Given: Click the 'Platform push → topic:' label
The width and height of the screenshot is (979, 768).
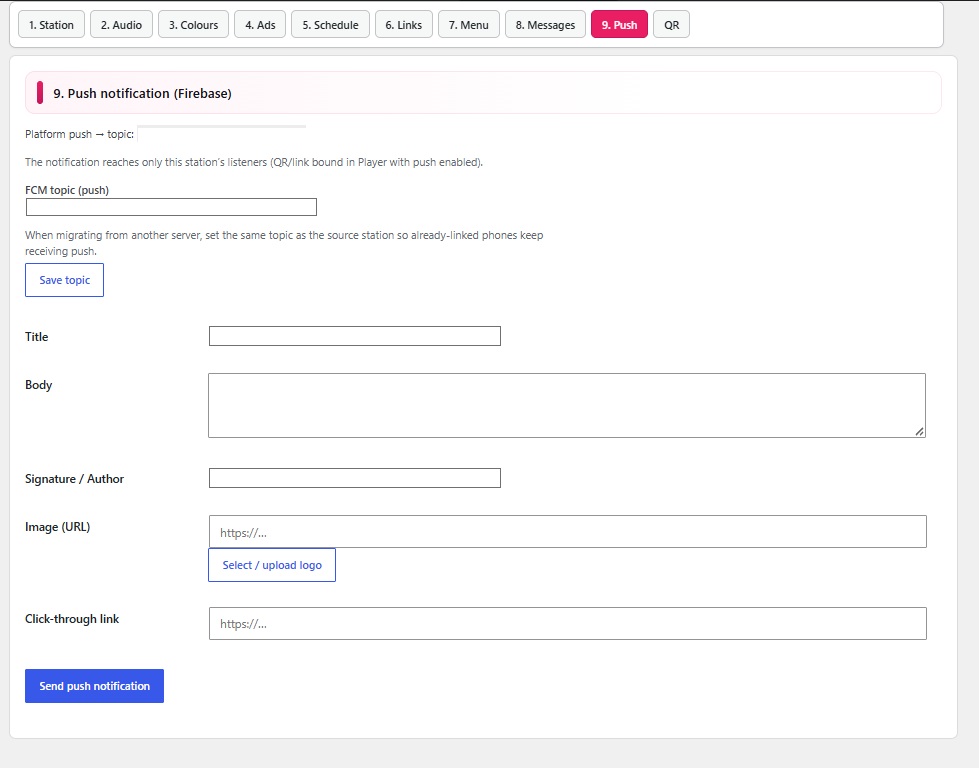Looking at the screenshot, I should (79, 134).
